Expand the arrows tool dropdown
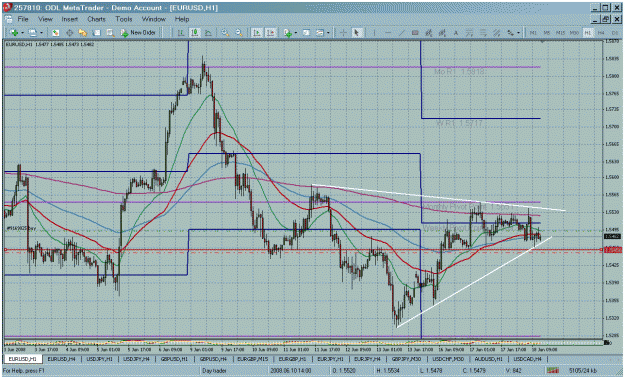This screenshot has width=625, height=377. (518, 33)
